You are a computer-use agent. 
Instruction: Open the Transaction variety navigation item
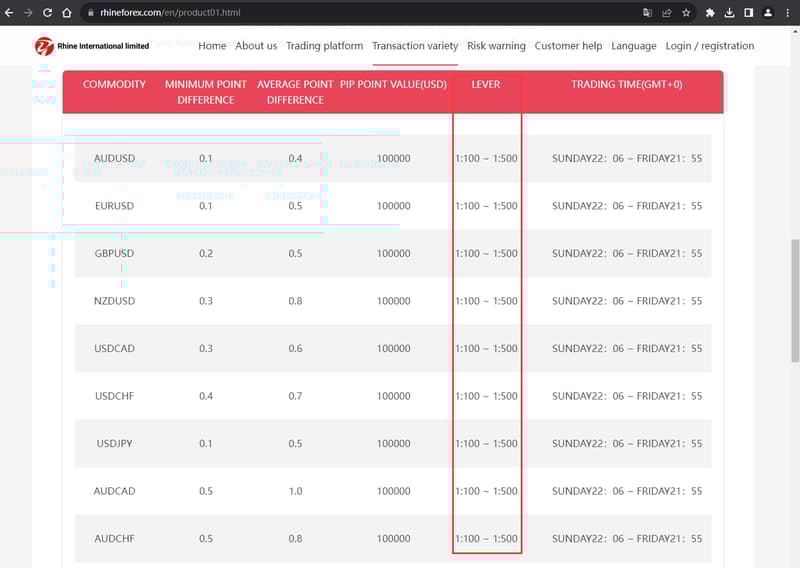415,46
